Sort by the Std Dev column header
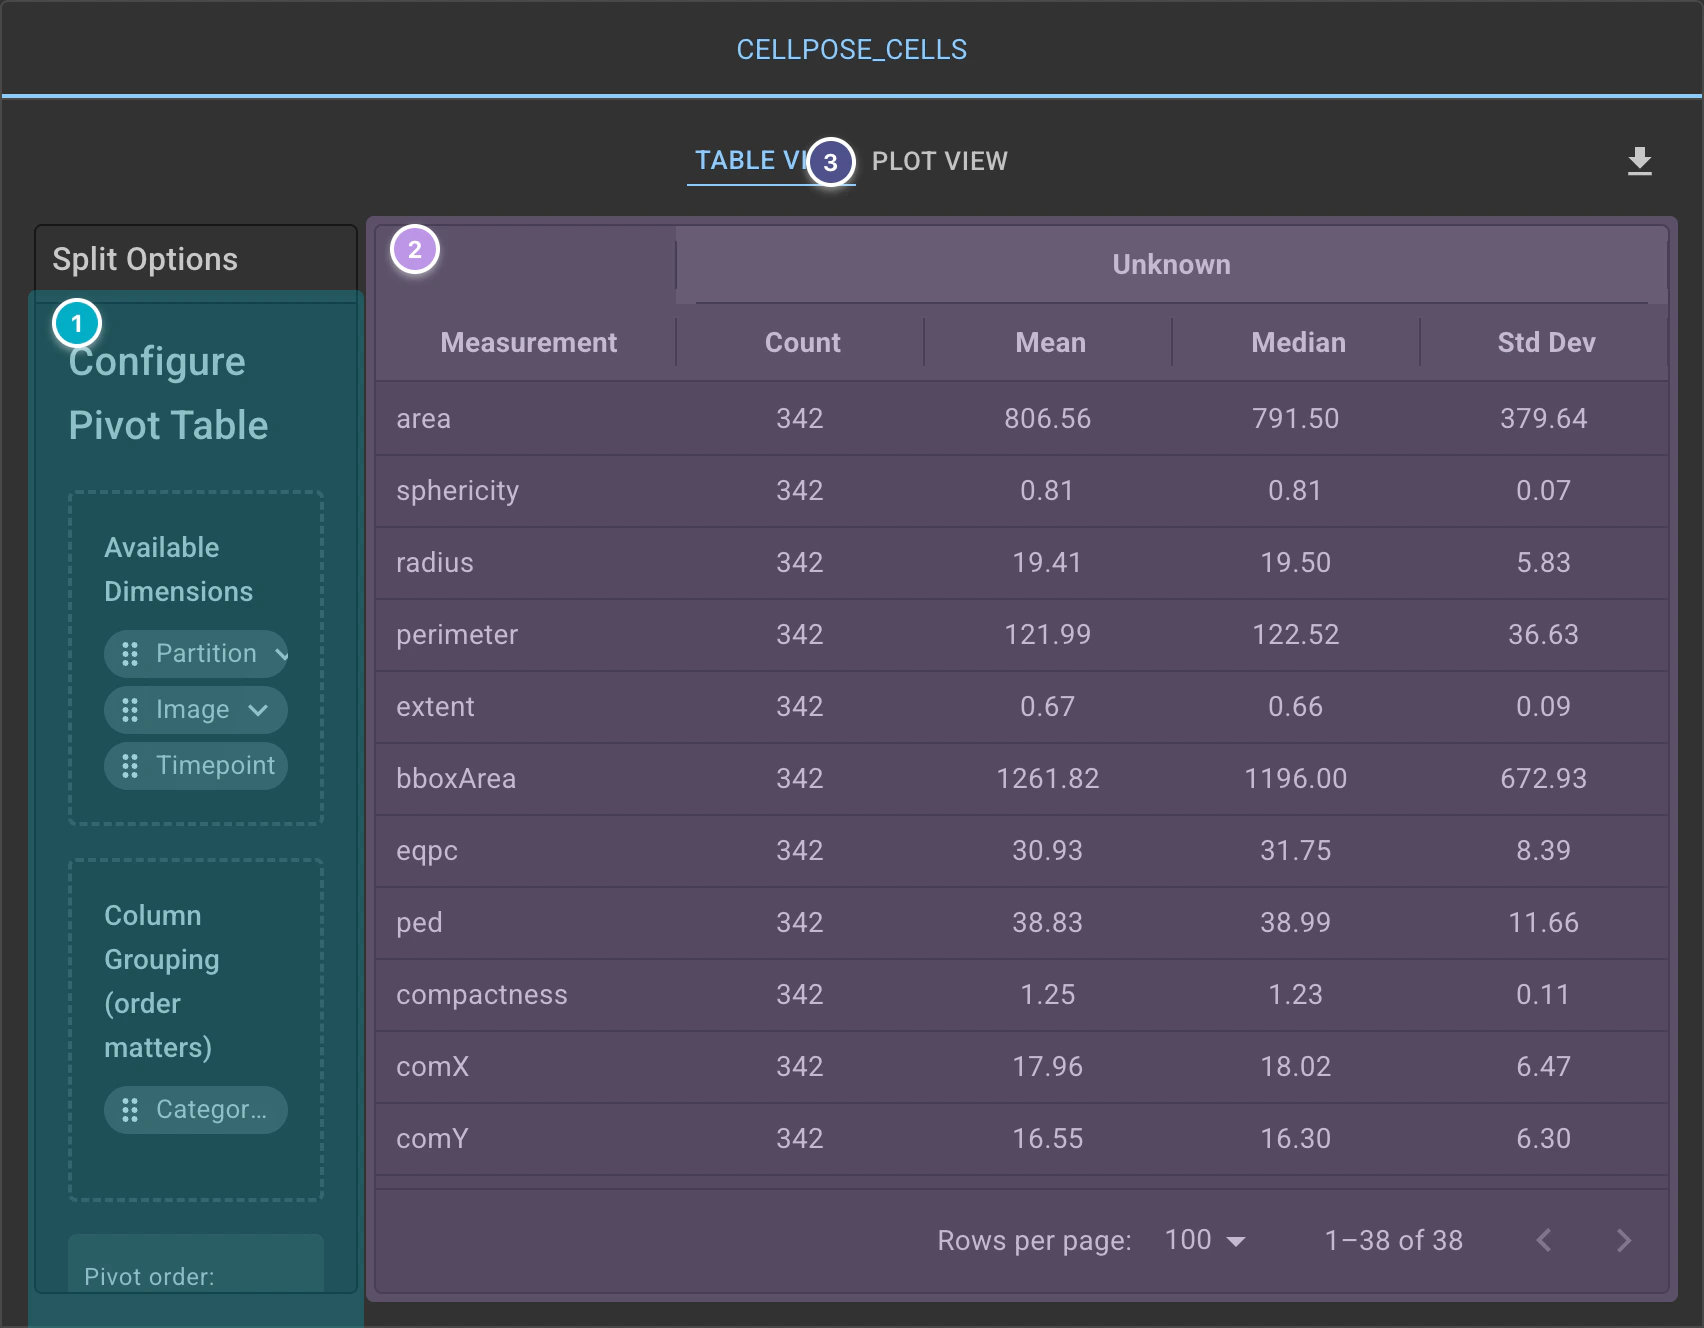The height and width of the screenshot is (1328, 1704). [1546, 342]
